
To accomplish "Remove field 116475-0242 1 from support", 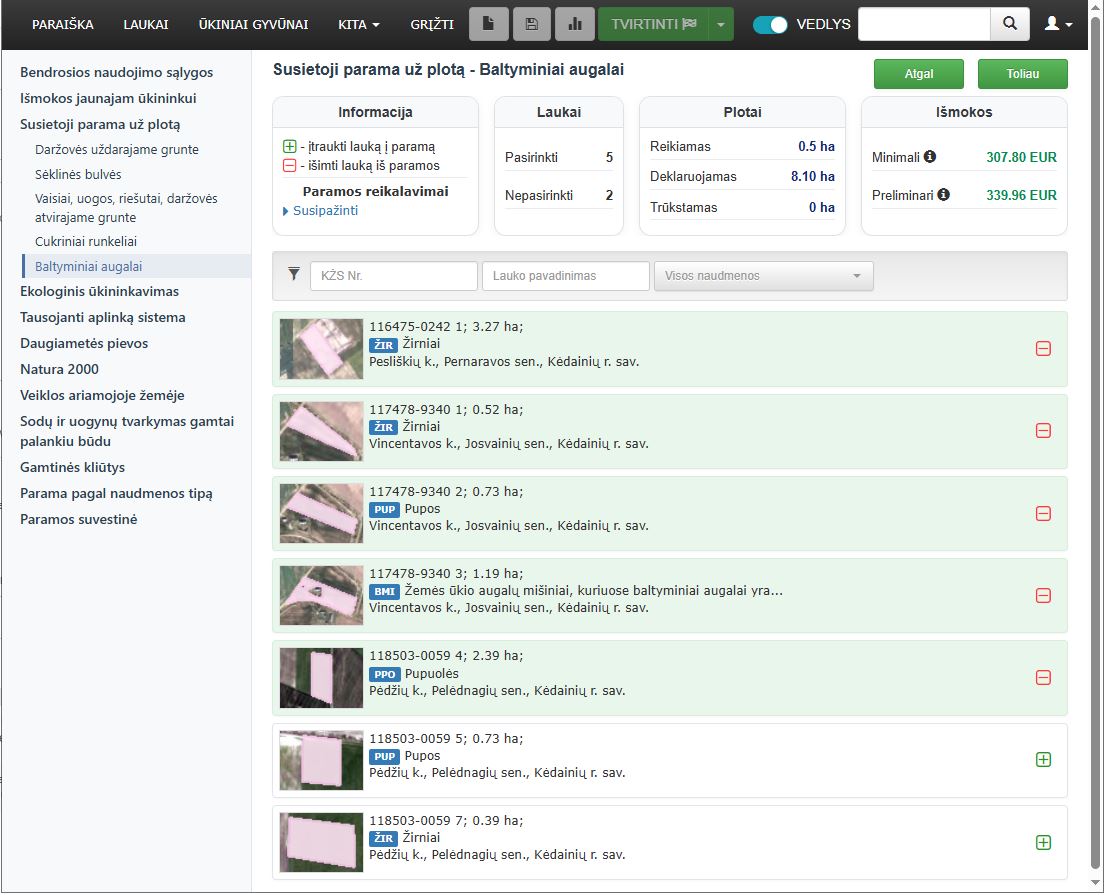I will tap(1043, 349).
